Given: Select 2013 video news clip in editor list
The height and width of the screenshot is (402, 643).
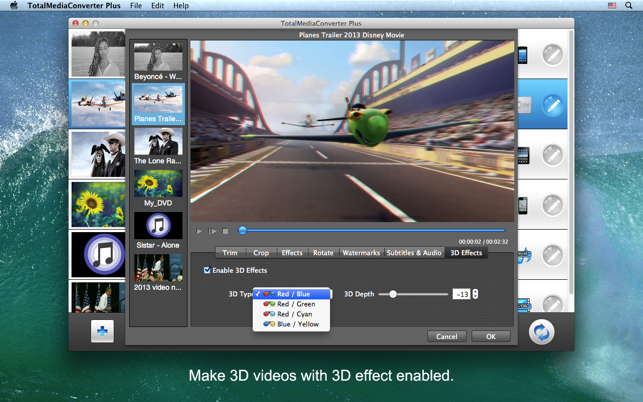Looking at the screenshot, I should (x=158, y=273).
